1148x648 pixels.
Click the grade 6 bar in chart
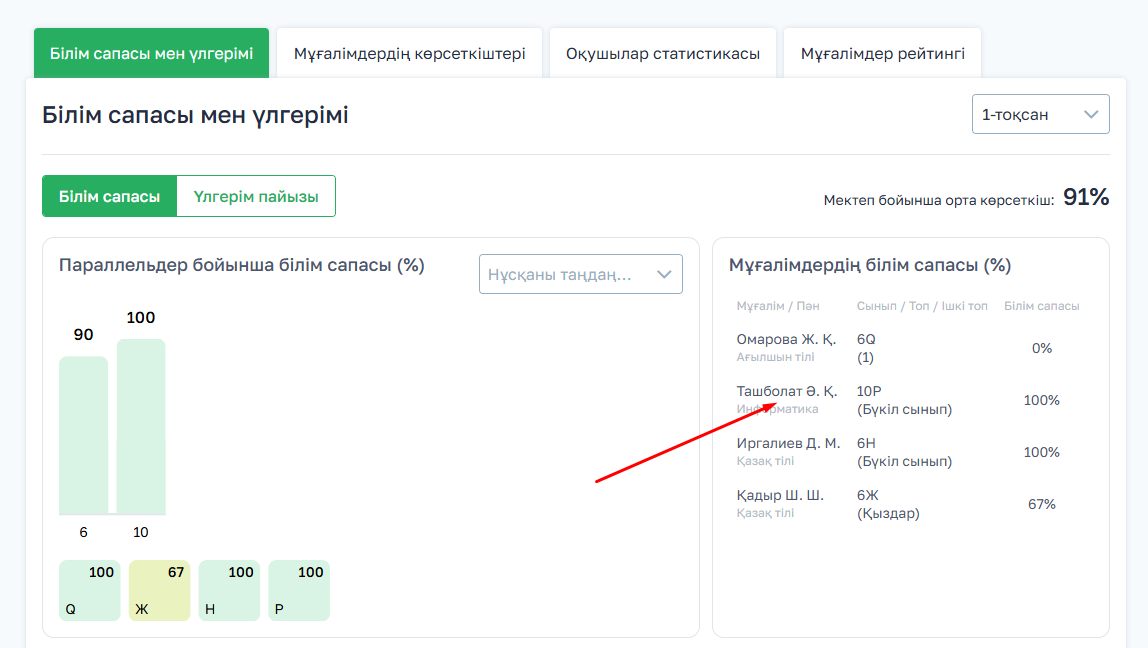(x=83, y=435)
